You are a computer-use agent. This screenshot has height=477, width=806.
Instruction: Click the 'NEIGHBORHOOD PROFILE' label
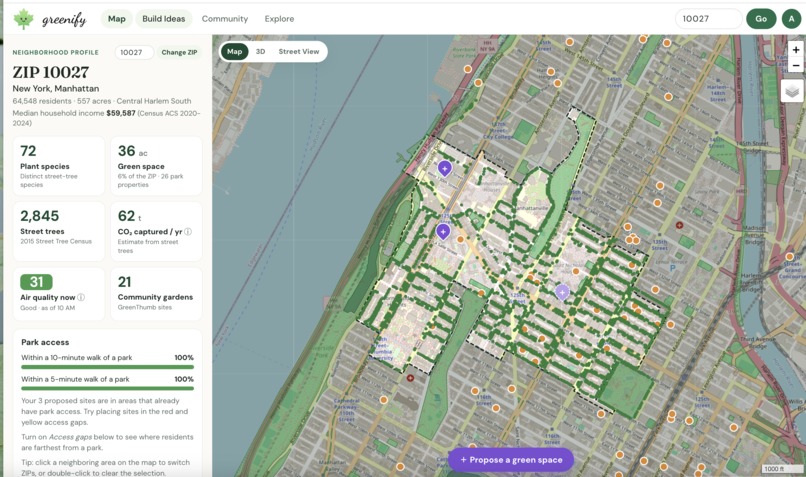click(56, 52)
